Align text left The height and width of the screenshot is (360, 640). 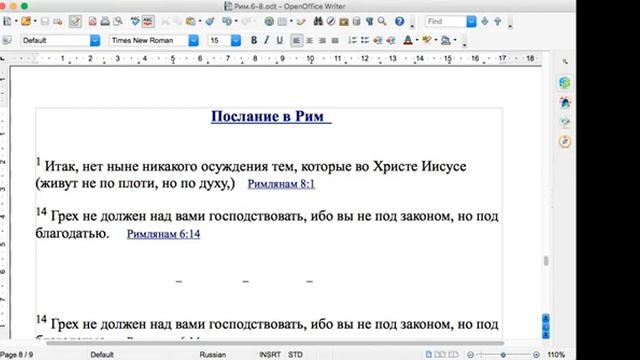[297, 40]
